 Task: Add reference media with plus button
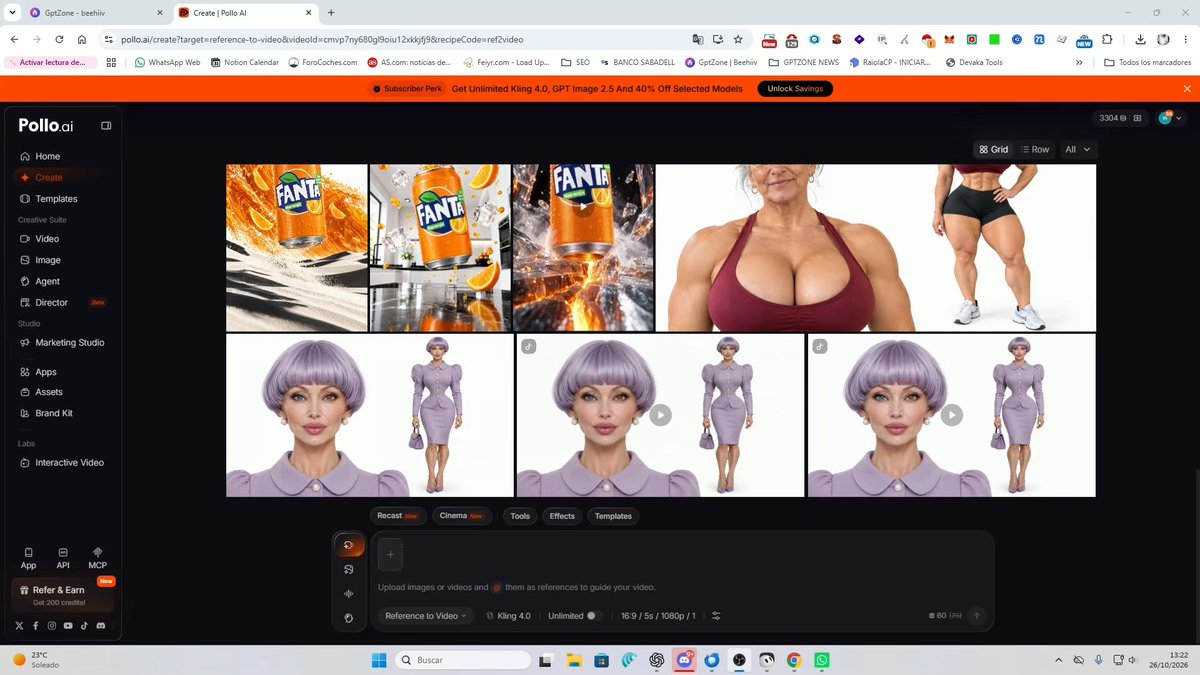(390, 554)
